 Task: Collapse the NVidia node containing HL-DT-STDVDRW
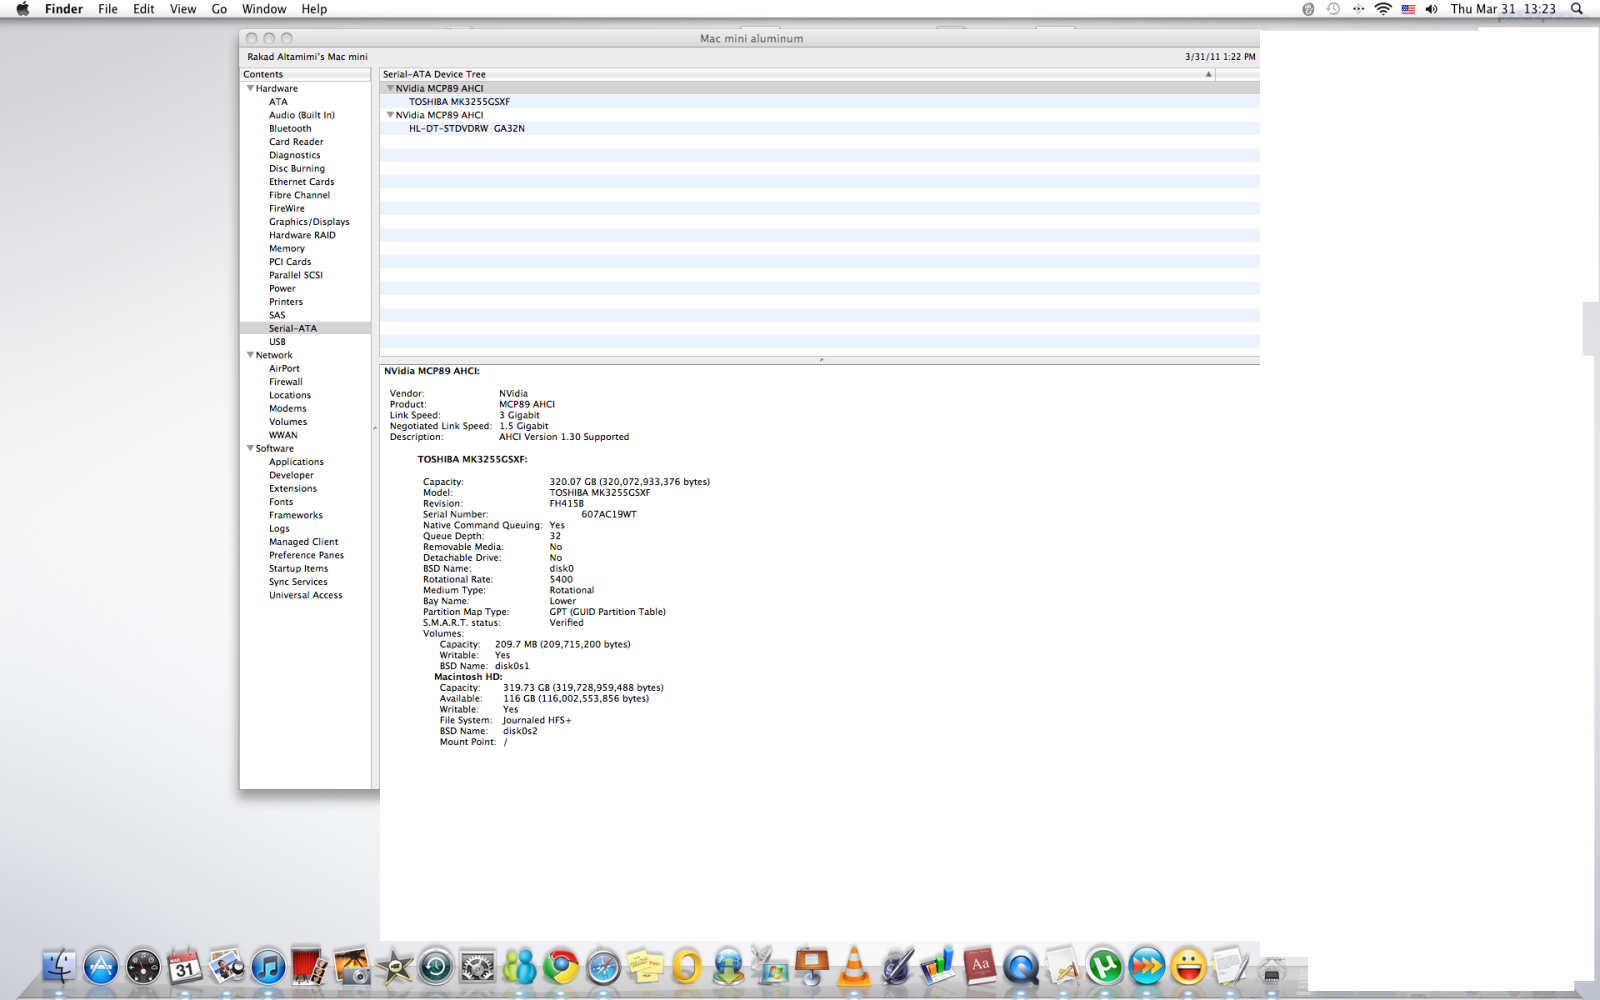(x=390, y=115)
